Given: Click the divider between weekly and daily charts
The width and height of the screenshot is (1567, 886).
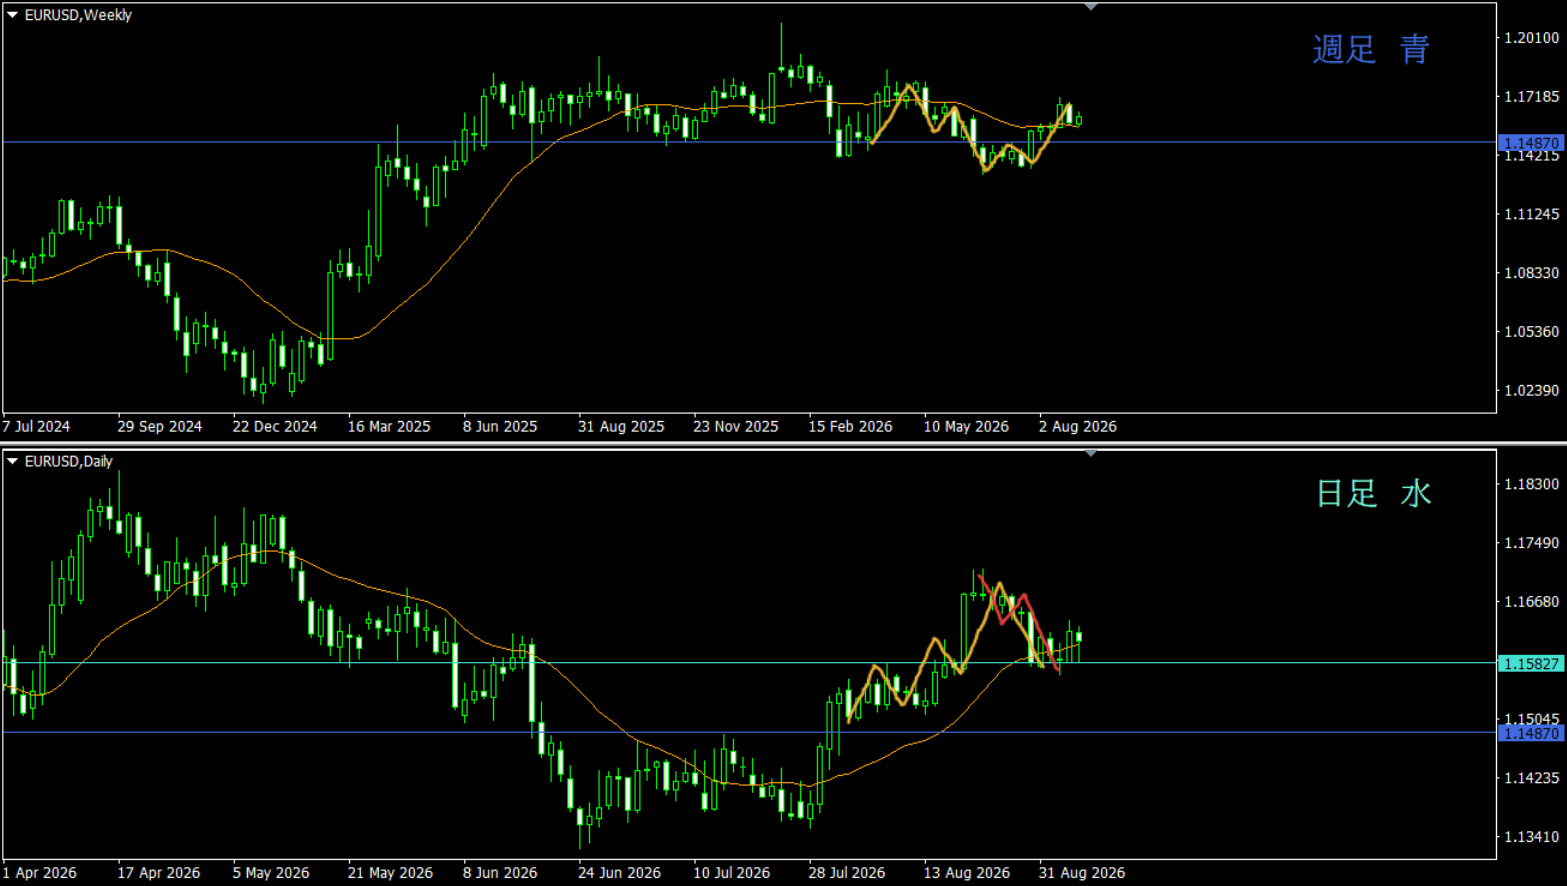Looking at the screenshot, I should [783, 443].
